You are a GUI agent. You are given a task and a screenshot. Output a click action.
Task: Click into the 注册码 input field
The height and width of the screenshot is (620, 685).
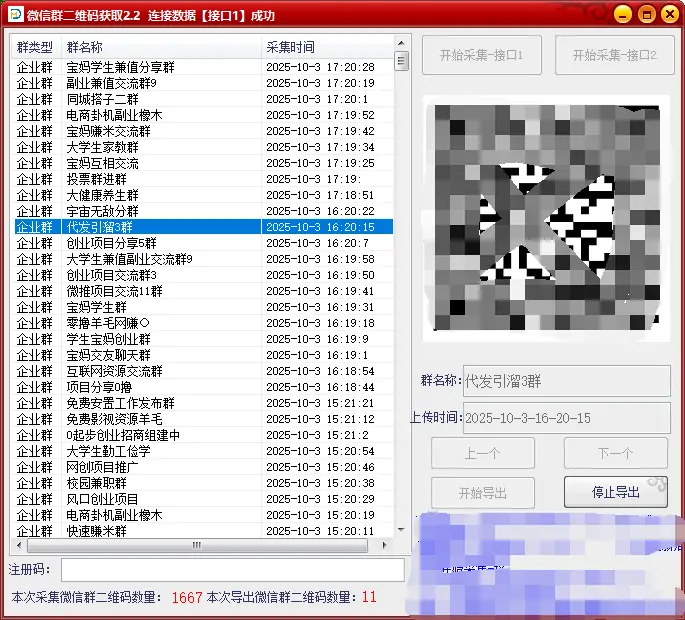[232, 570]
